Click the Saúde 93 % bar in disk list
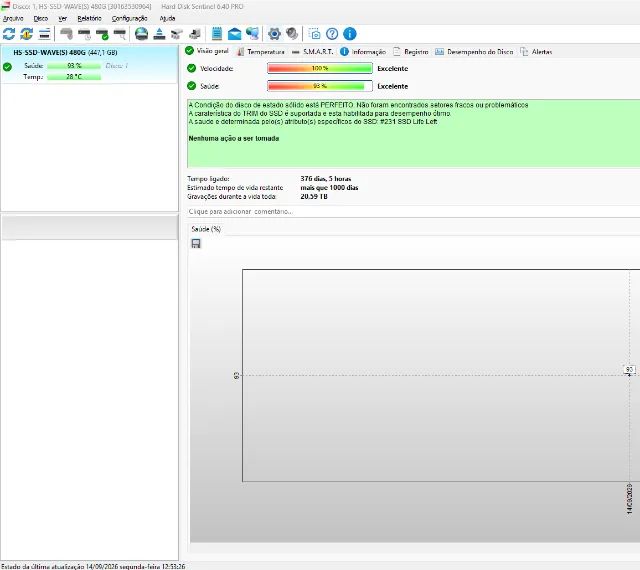Viewport: 640px width, 570px height. pos(74,66)
